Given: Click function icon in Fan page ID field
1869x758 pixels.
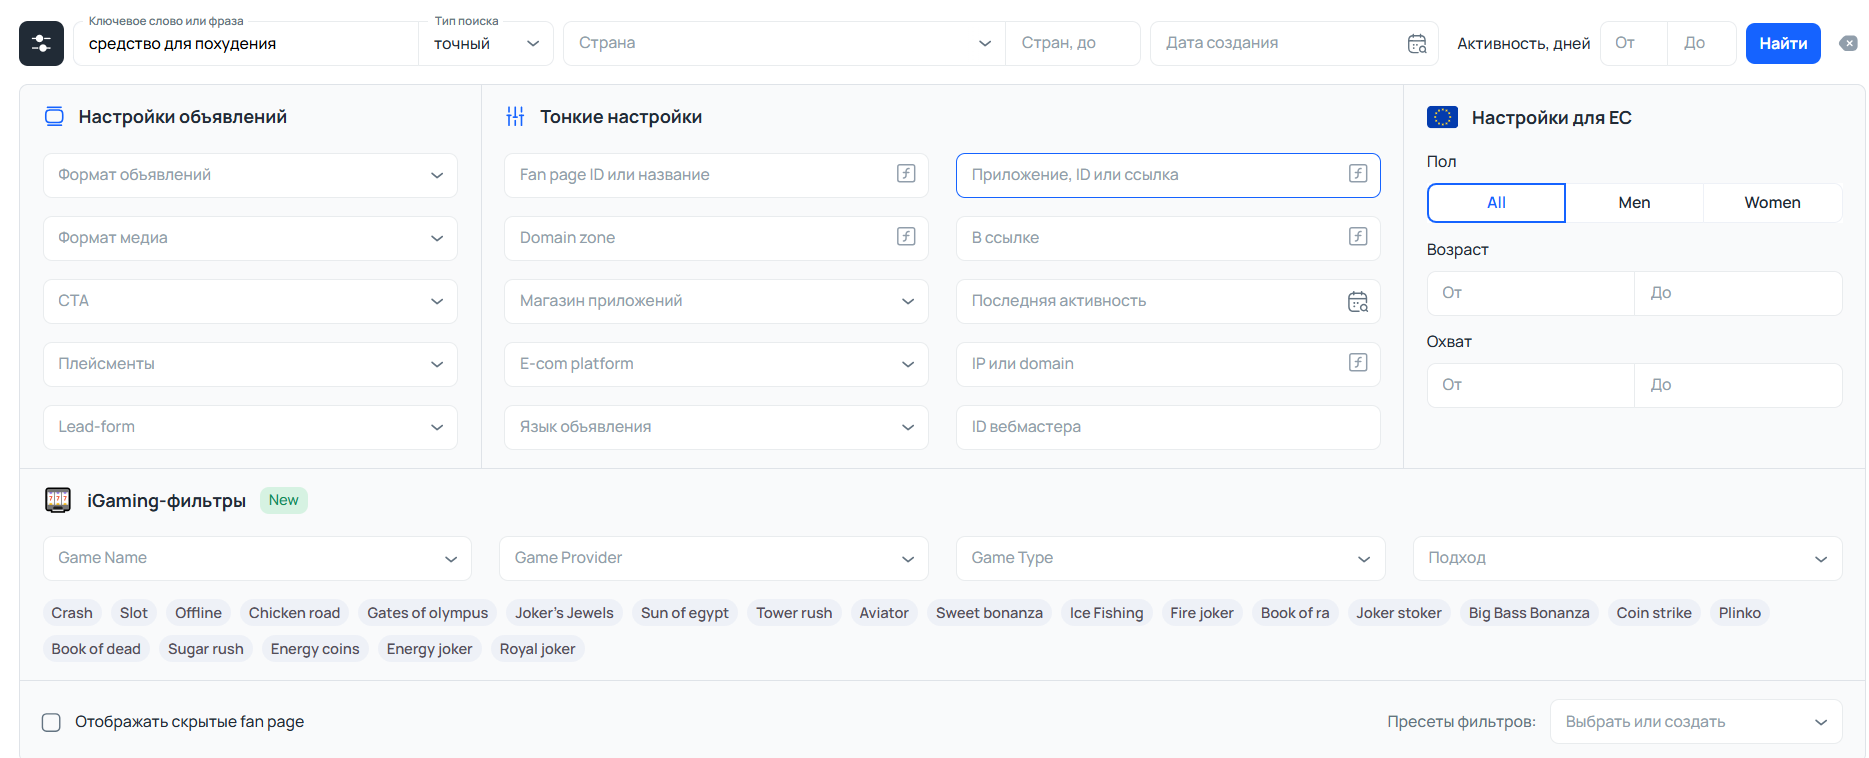Looking at the screenshot, I should [x=906, y=173].
